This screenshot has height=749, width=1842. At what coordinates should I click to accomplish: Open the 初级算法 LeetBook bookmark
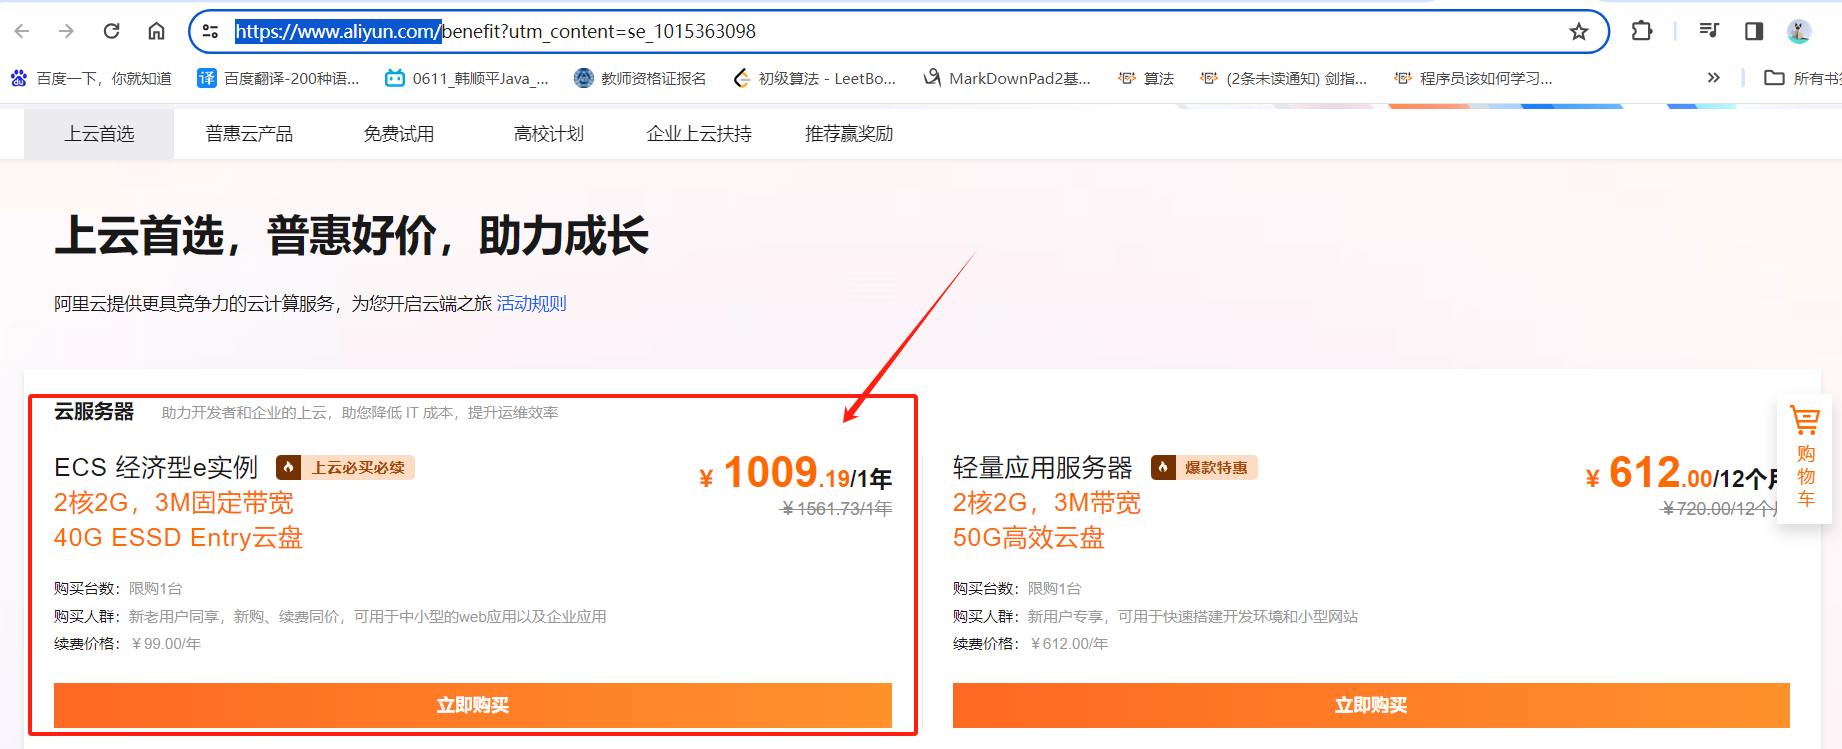814,78
